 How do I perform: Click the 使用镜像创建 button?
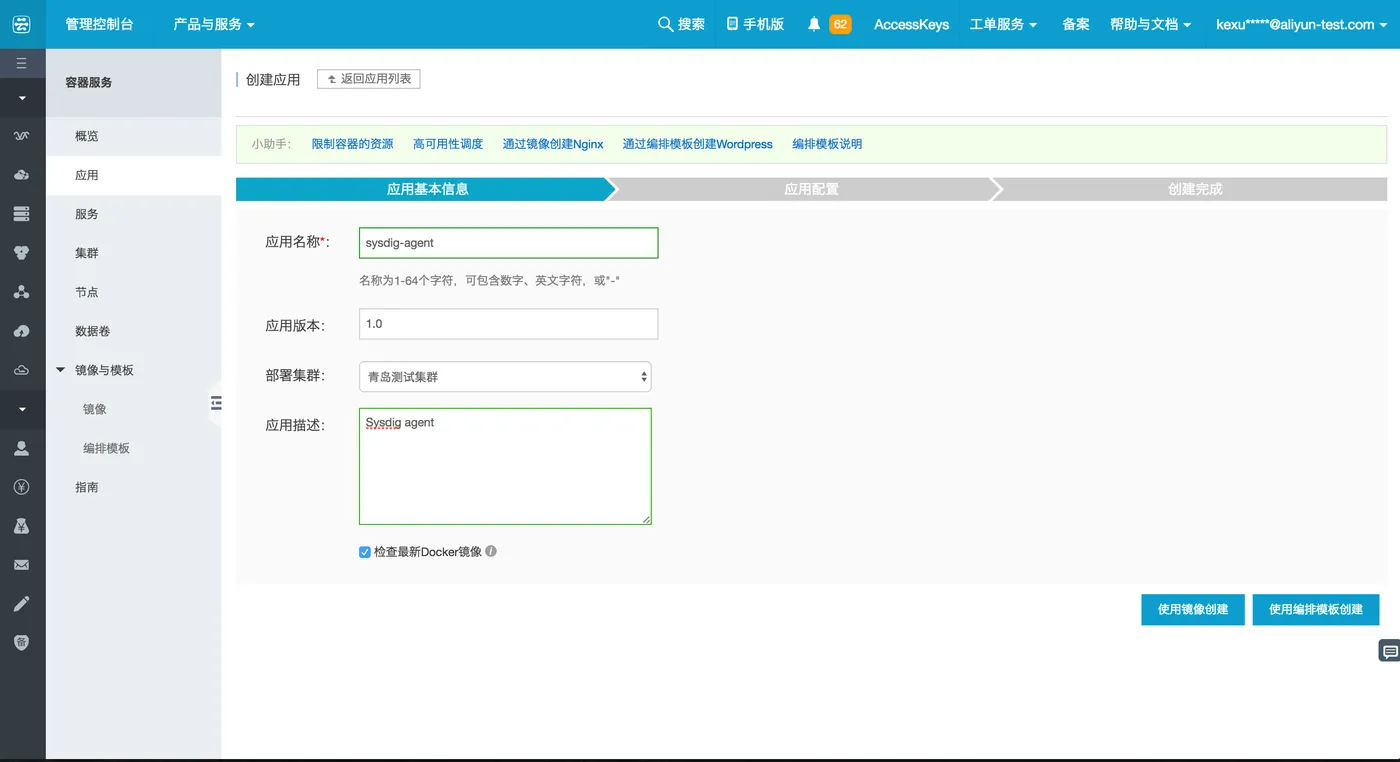click(1192, 609)
